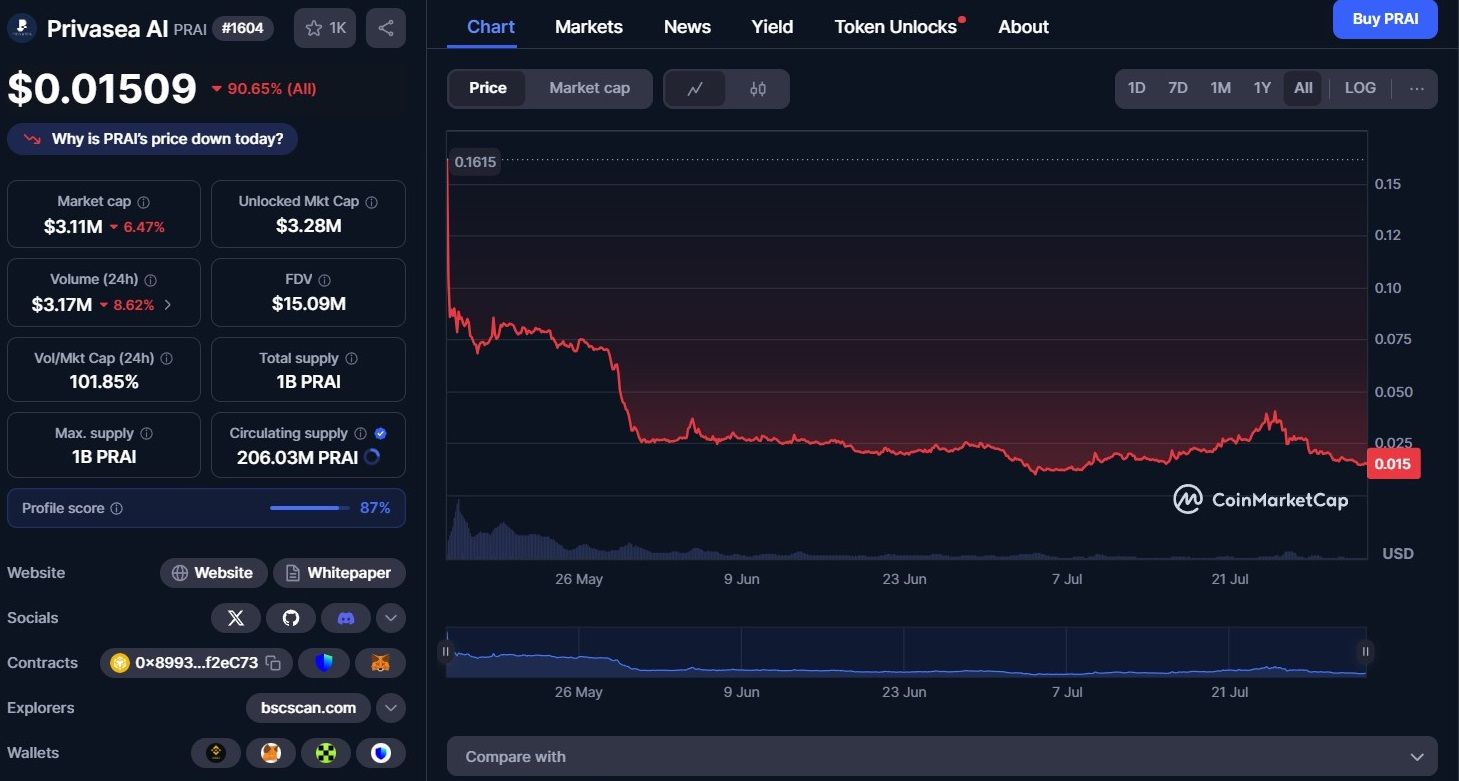Select the All time range
This screenshot has width=1459, height=781.
1303,88
